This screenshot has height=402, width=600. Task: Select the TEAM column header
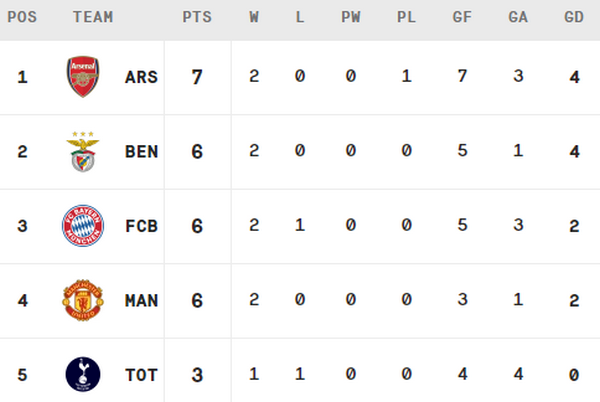click(93, 18)
